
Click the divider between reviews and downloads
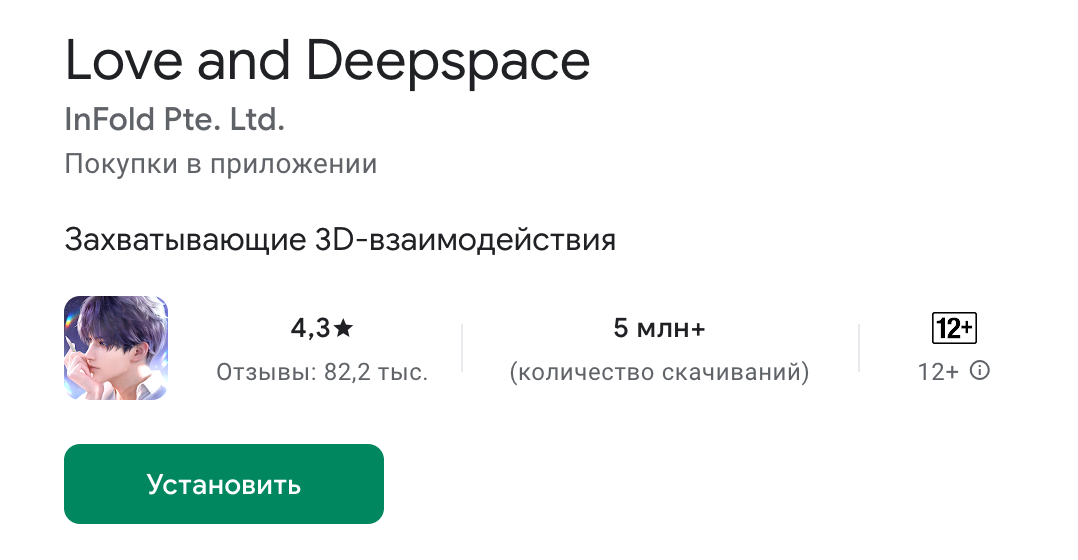(x=462, y=348)
